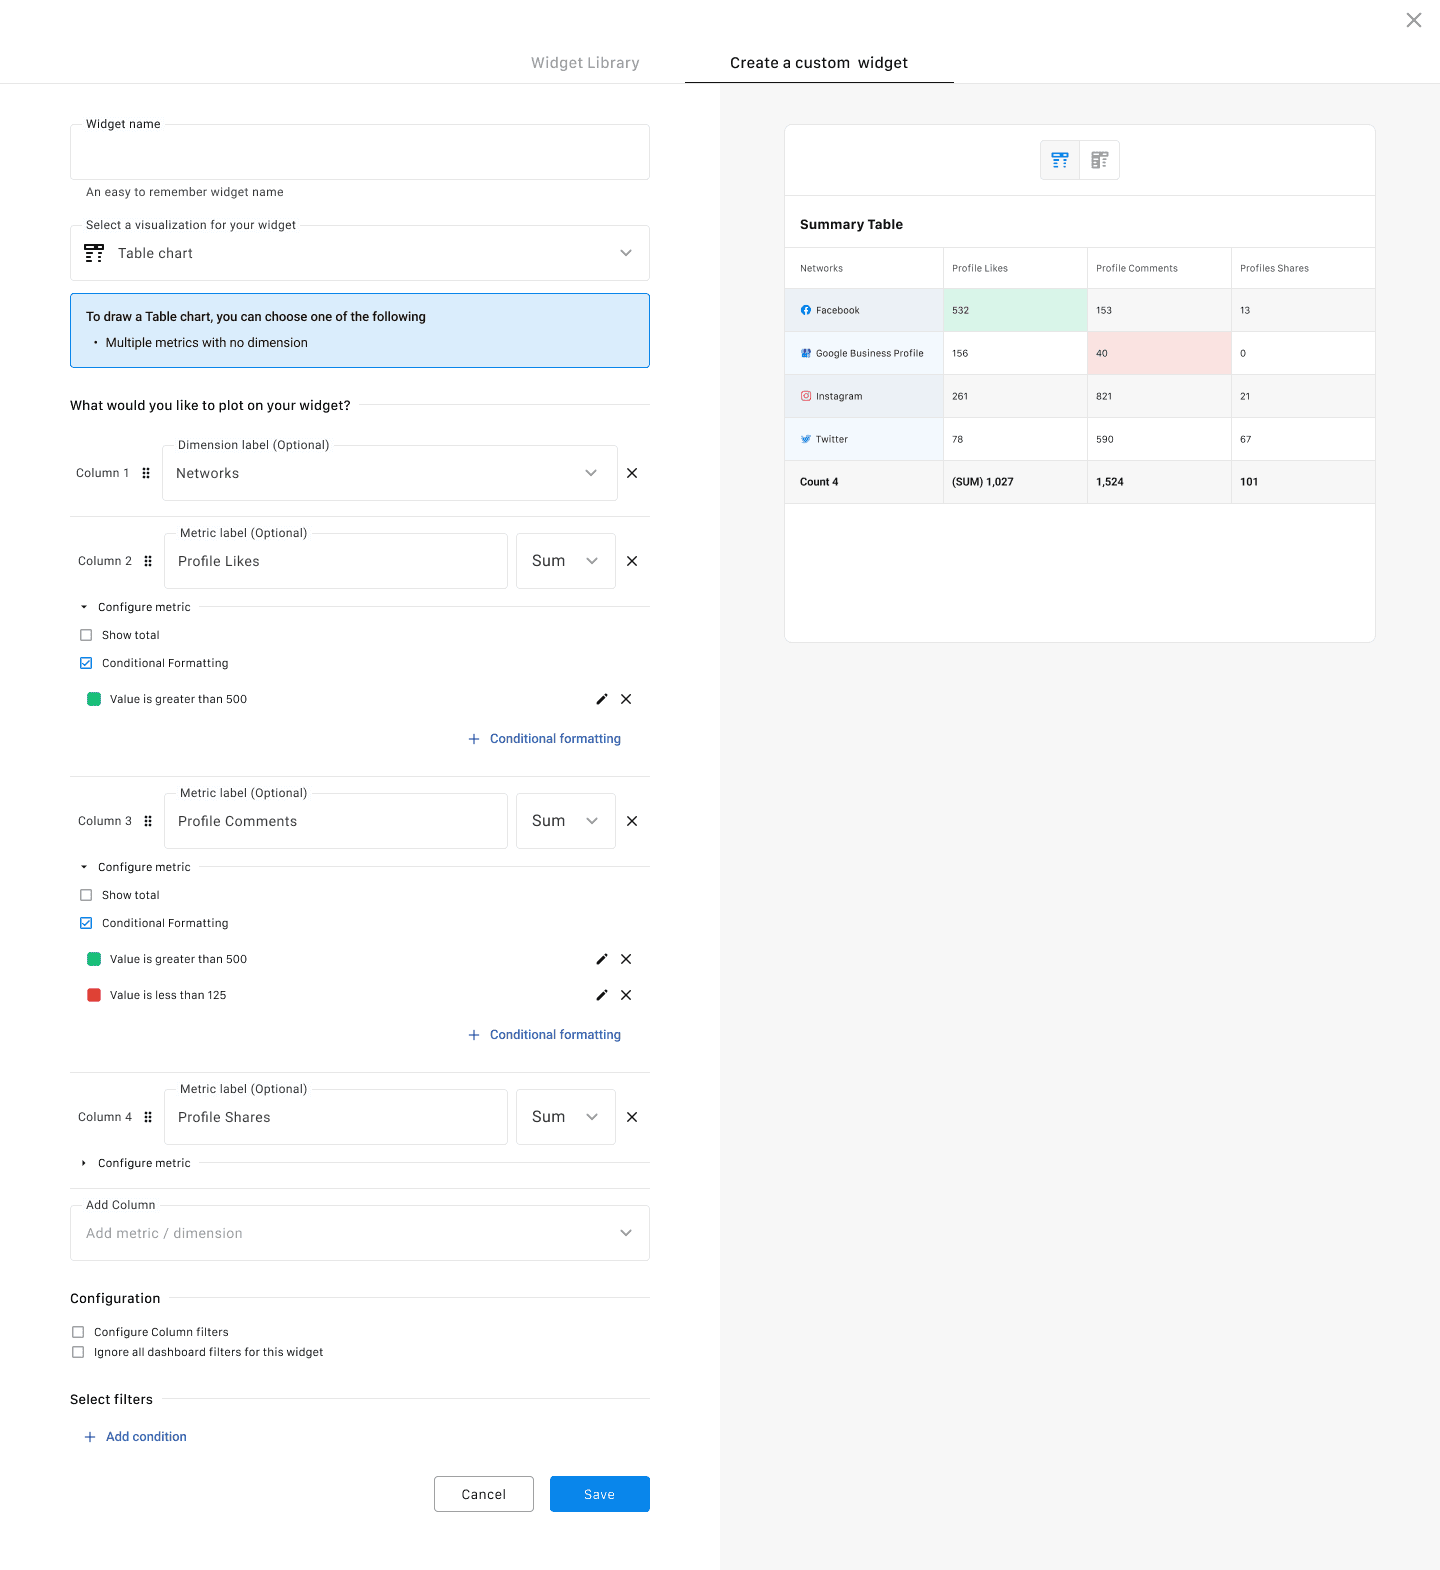Open the Table chart visualization dropdown
1440x1570 pixels.
click(360, 253)
